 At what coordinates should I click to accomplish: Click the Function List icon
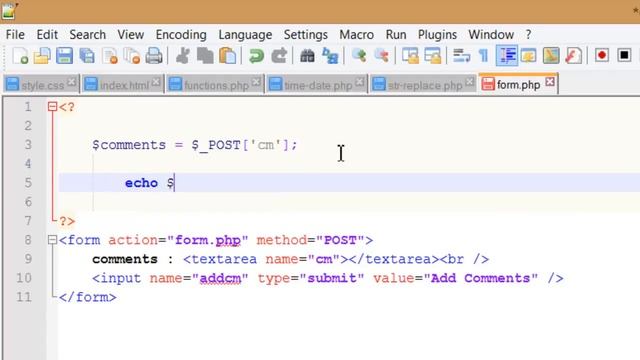[573, 56]
